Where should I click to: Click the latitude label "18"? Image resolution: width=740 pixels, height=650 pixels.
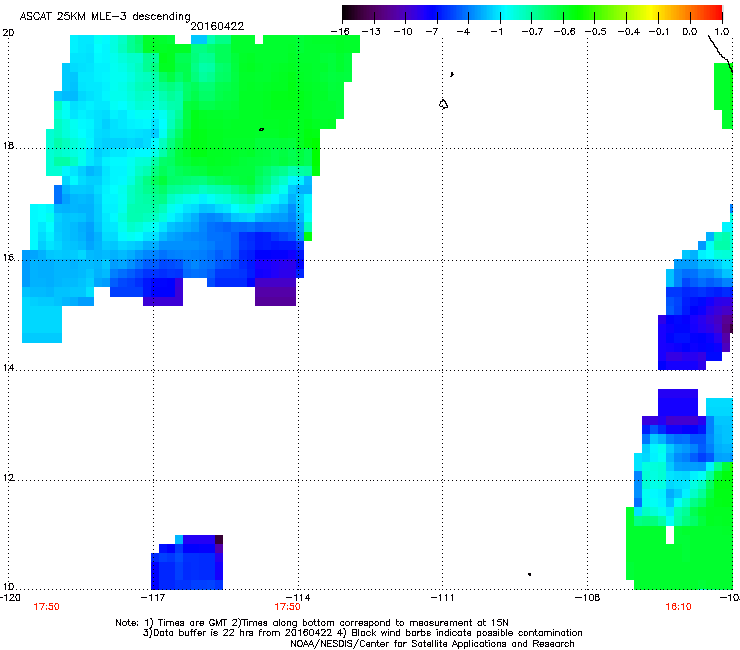pyautogui.click(x=8, y=145)
